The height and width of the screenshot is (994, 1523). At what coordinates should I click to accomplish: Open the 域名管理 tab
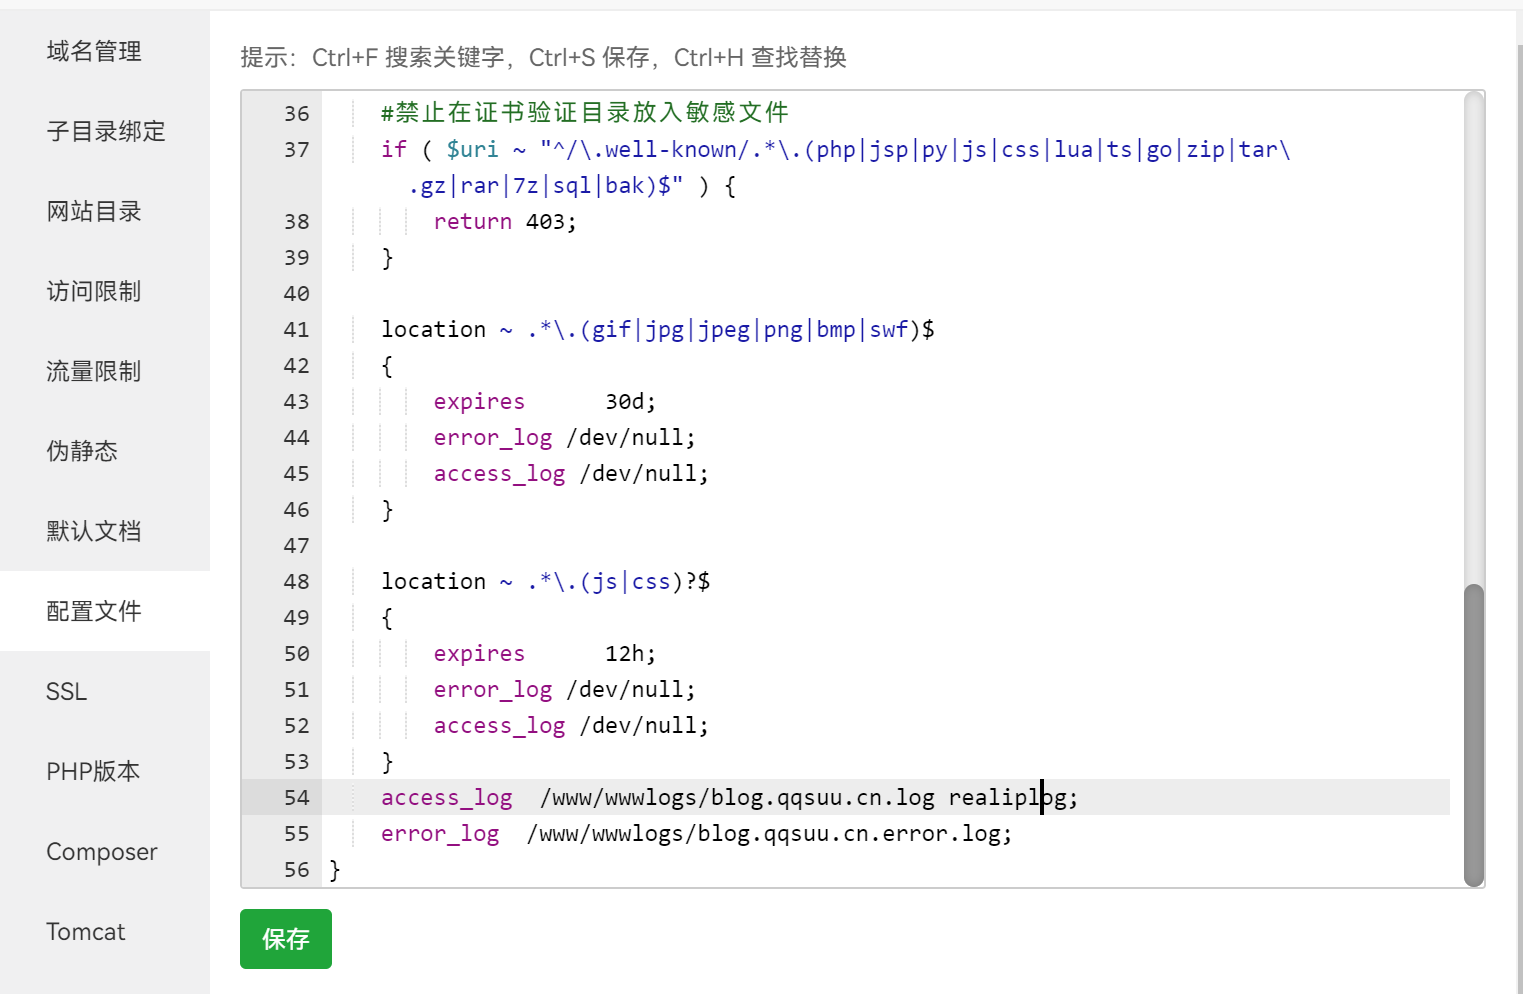point(94,51)
